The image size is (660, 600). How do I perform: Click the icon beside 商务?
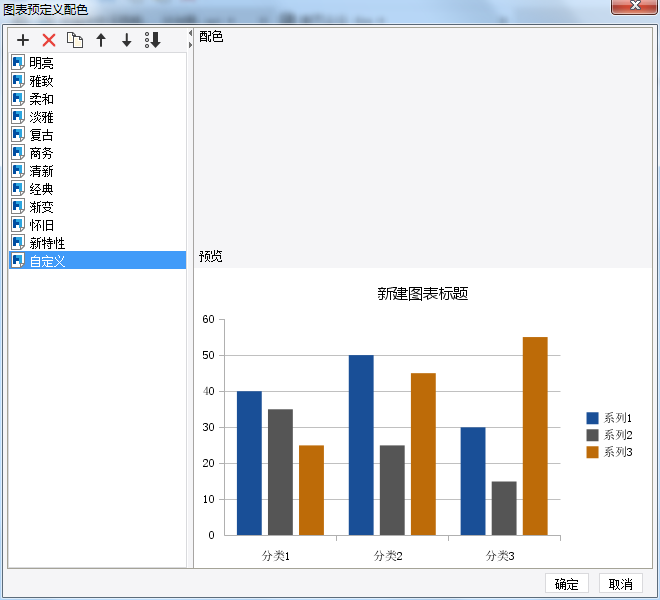tap(18, 153)
